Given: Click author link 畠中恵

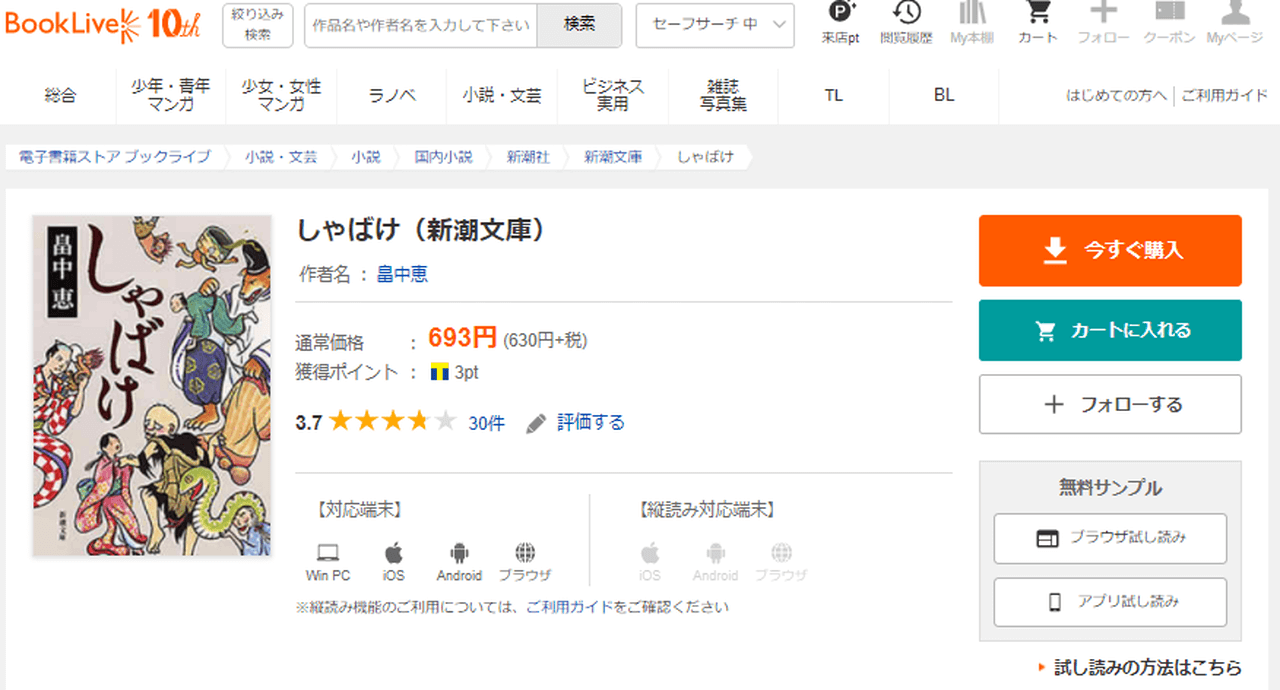Looking at the screenshot, I should 402,274.
